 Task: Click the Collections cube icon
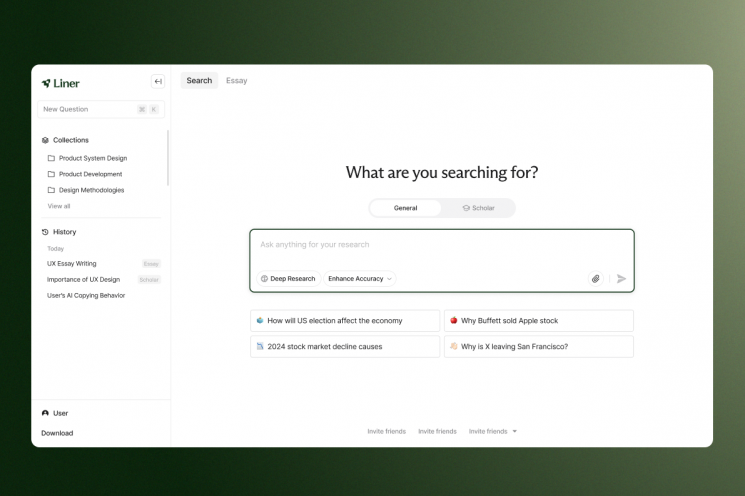coord(45,140)
